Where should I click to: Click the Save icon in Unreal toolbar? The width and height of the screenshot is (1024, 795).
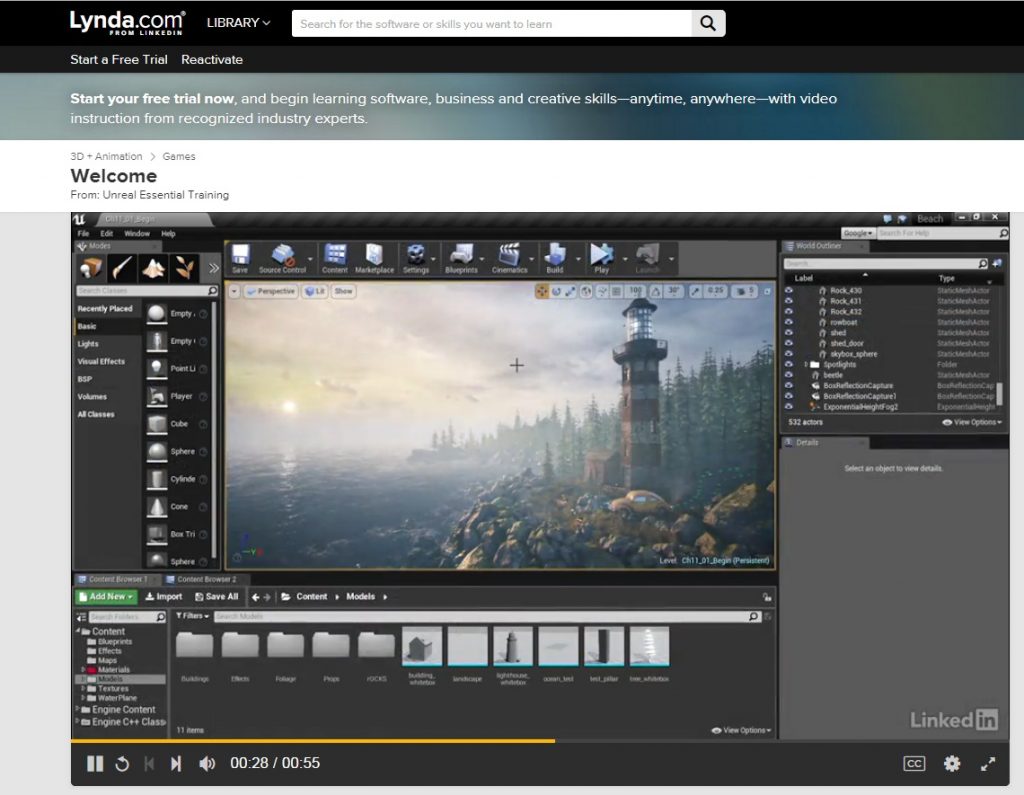pos(240,256)
